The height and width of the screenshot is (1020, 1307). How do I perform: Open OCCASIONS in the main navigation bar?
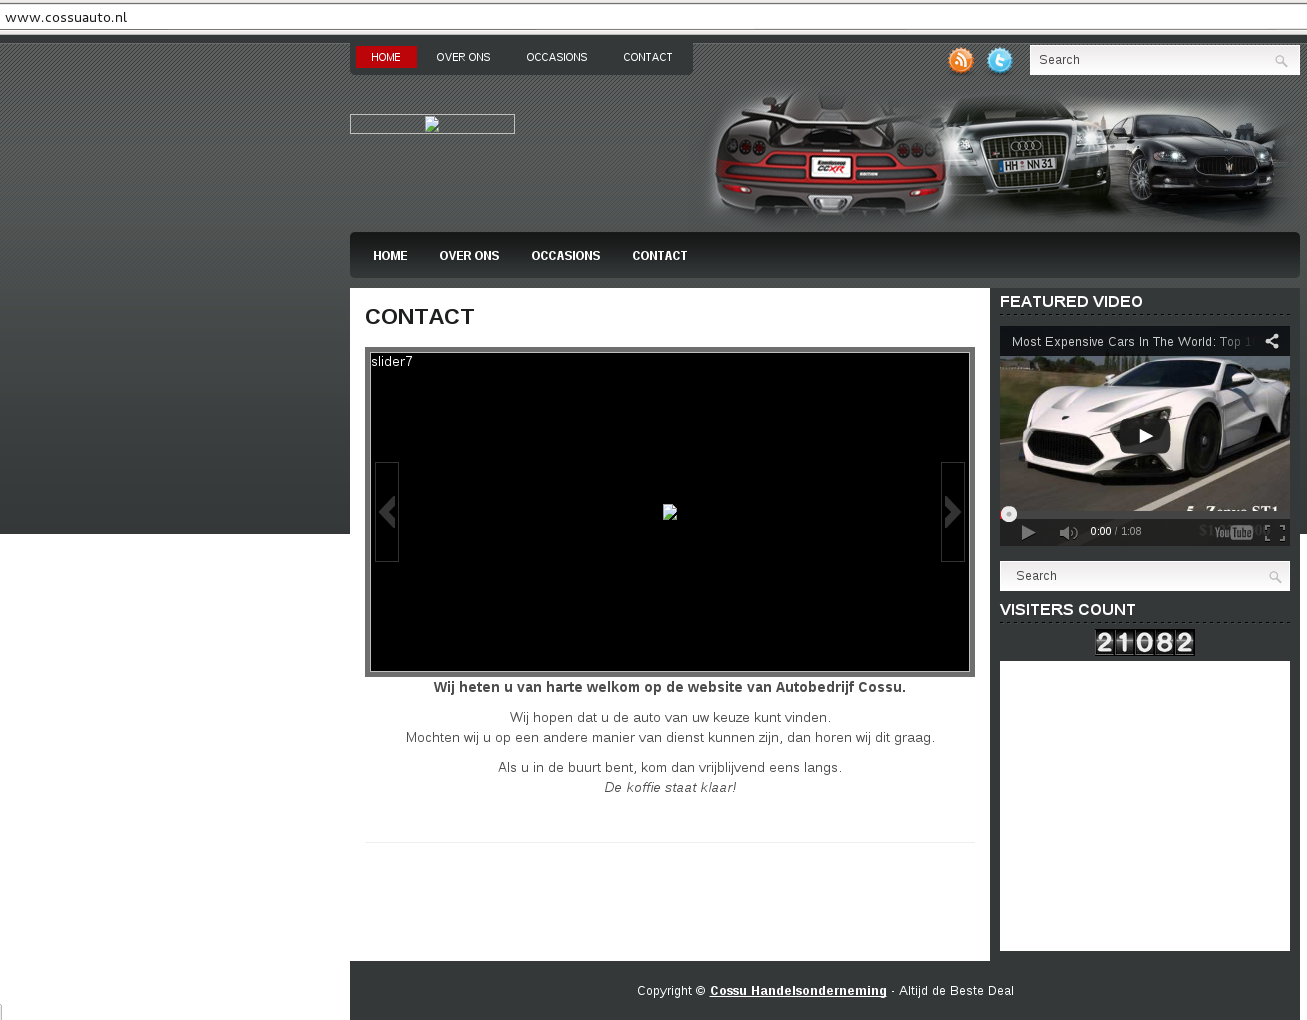[x=565, y=256]
